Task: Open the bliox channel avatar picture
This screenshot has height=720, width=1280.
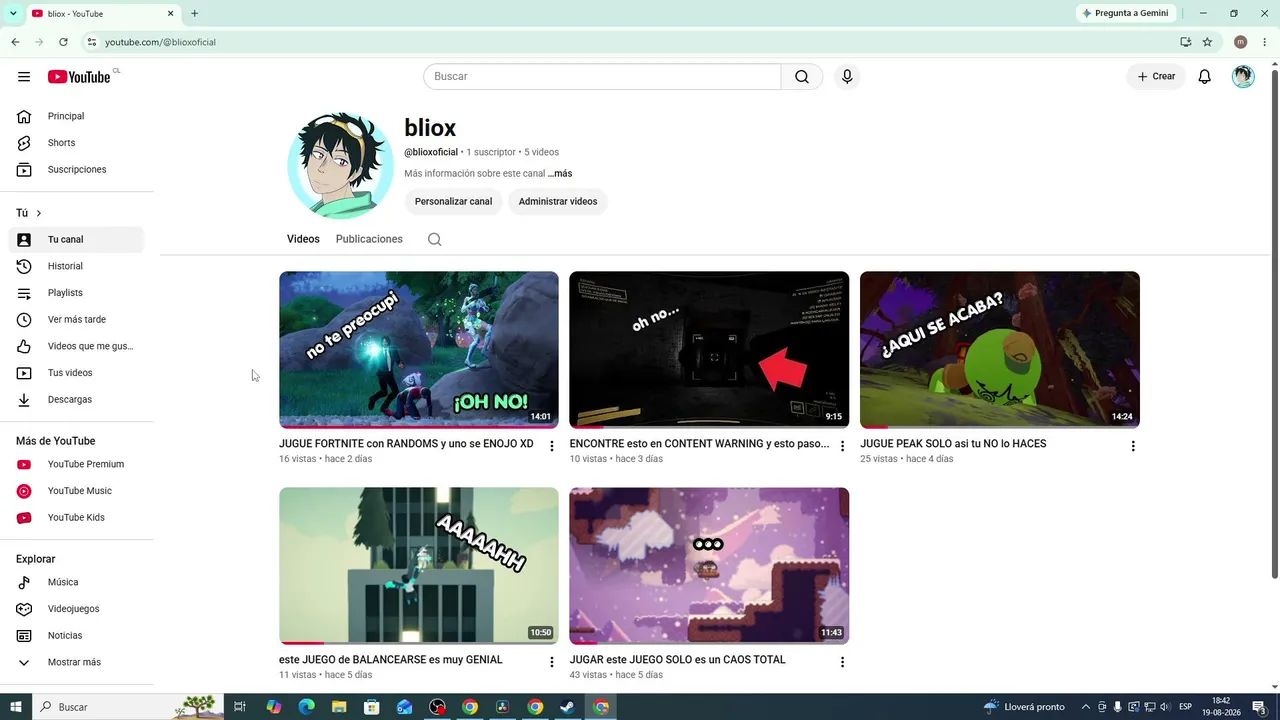Action: [x=340, y=165]
